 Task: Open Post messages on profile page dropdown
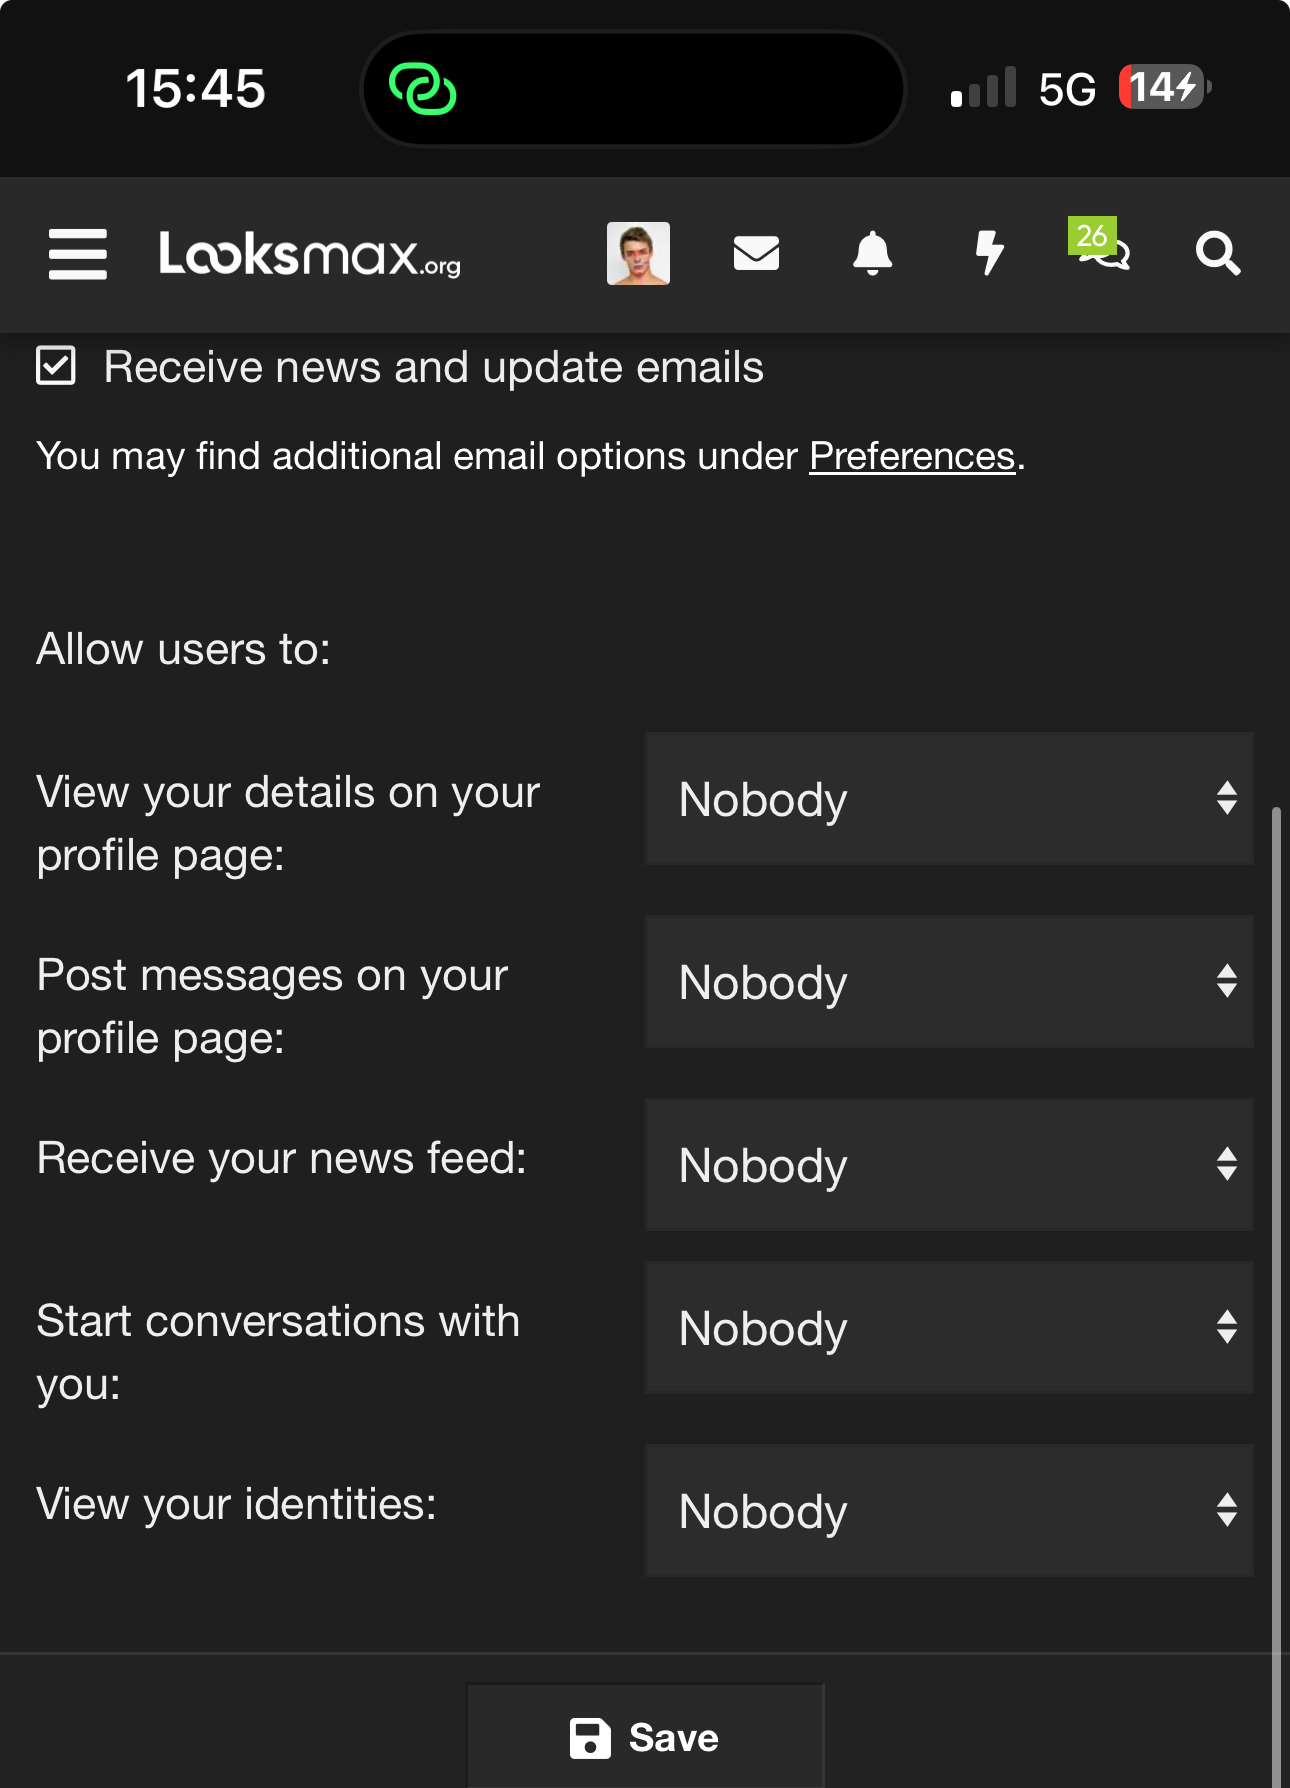click(x=948, y=982)
